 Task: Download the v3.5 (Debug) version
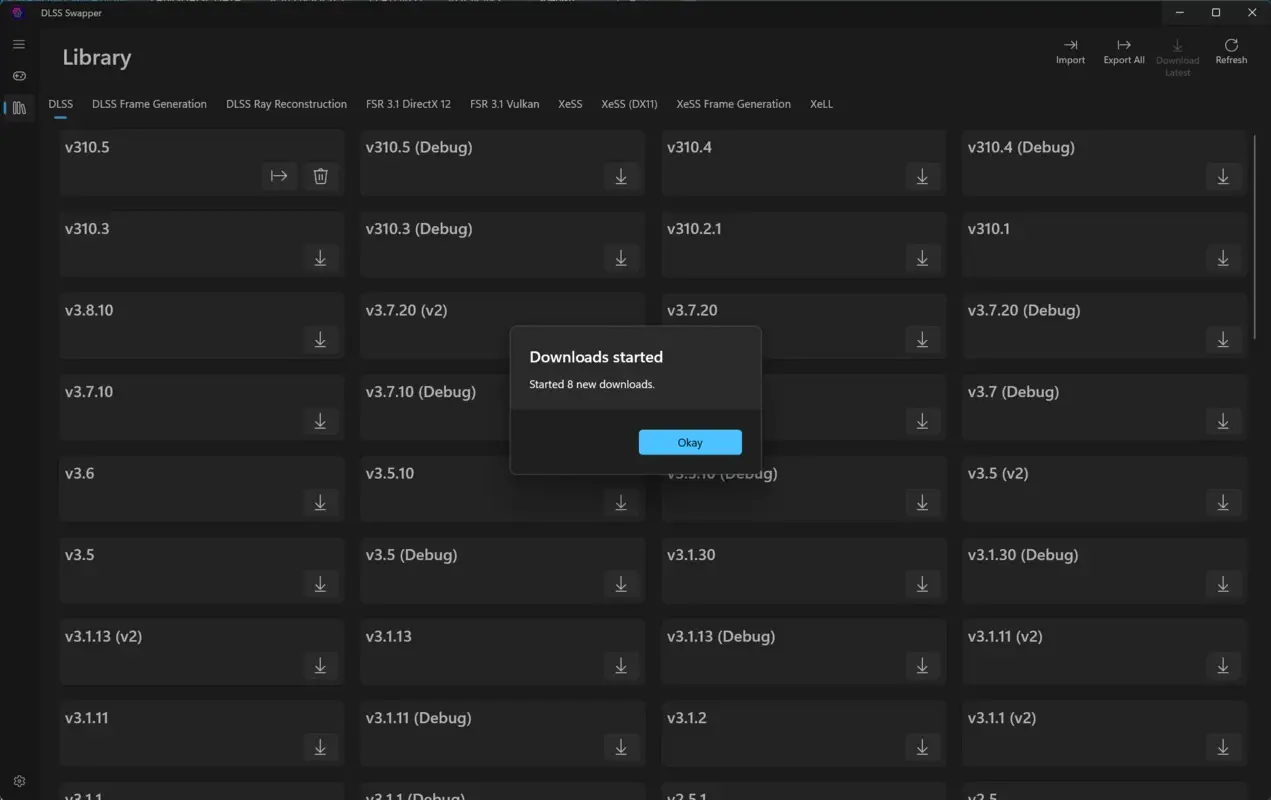tap(621, 584)
